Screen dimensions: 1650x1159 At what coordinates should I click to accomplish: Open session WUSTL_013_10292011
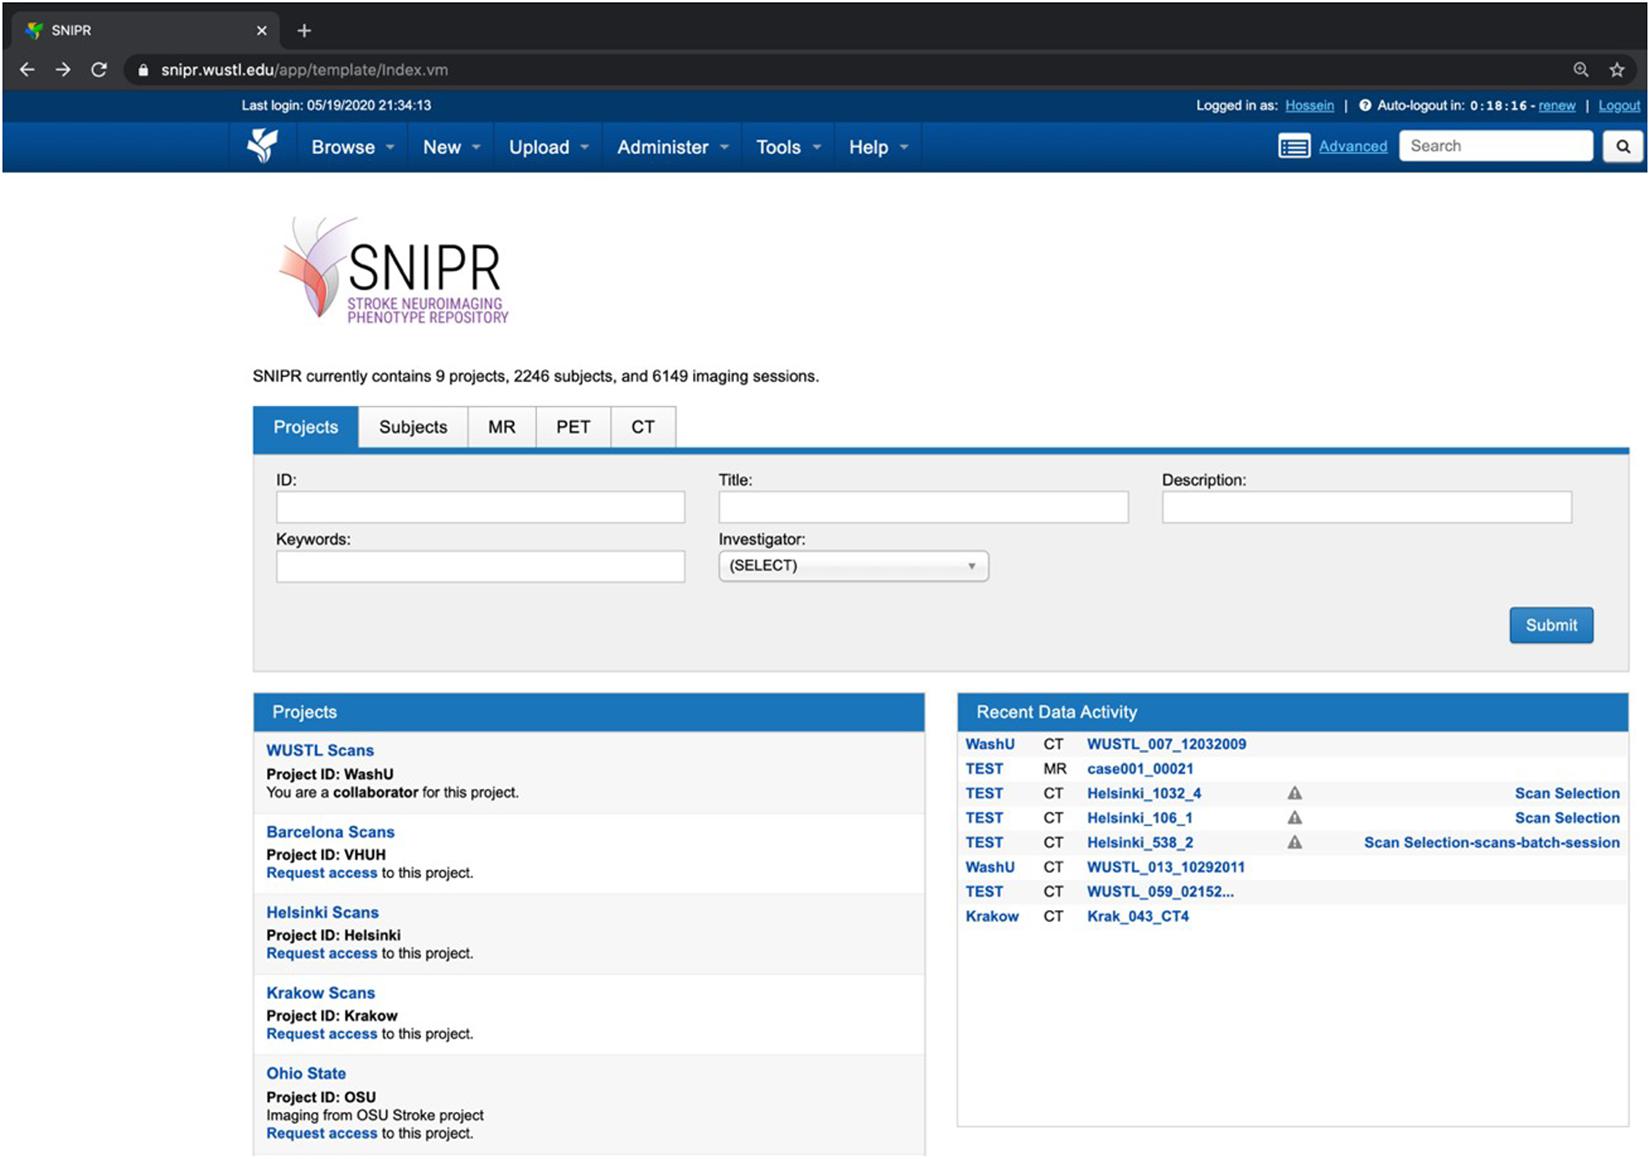coord(1166,867)
